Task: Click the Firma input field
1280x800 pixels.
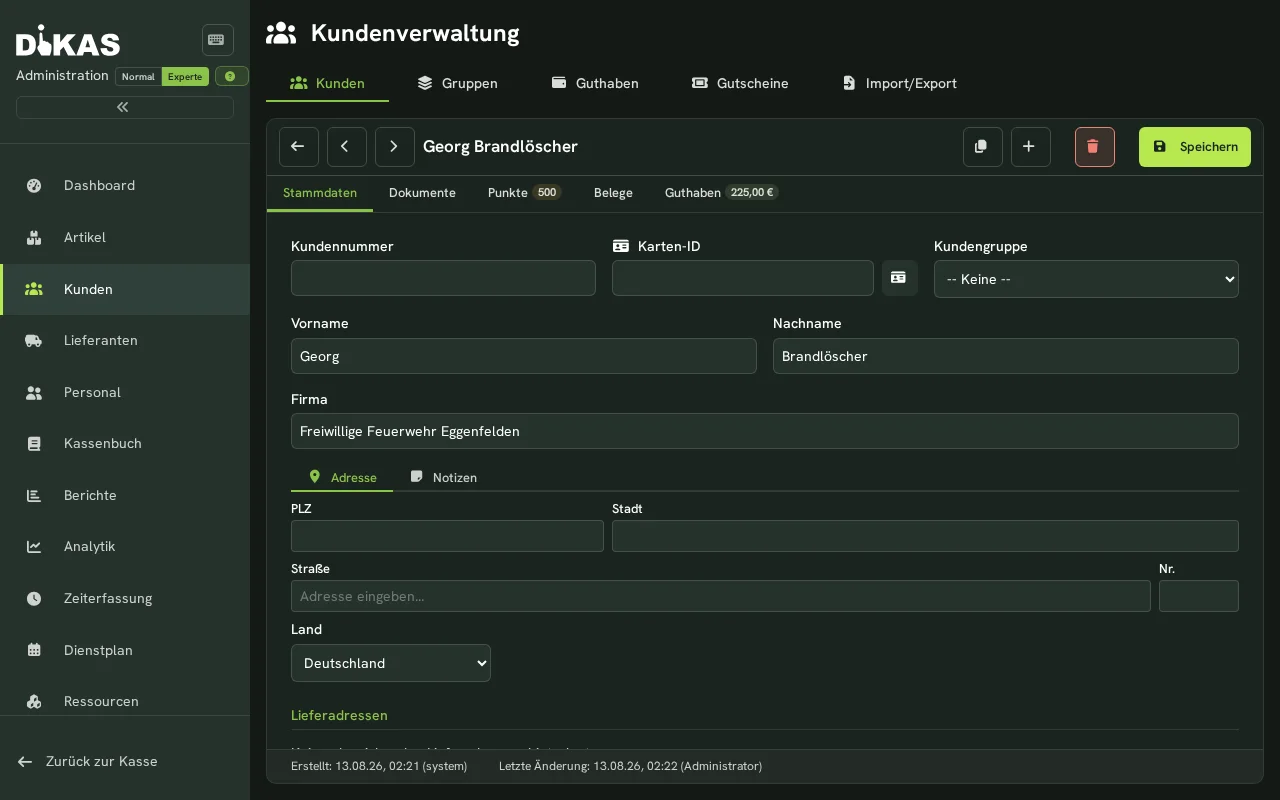Action: coord(765,431)
